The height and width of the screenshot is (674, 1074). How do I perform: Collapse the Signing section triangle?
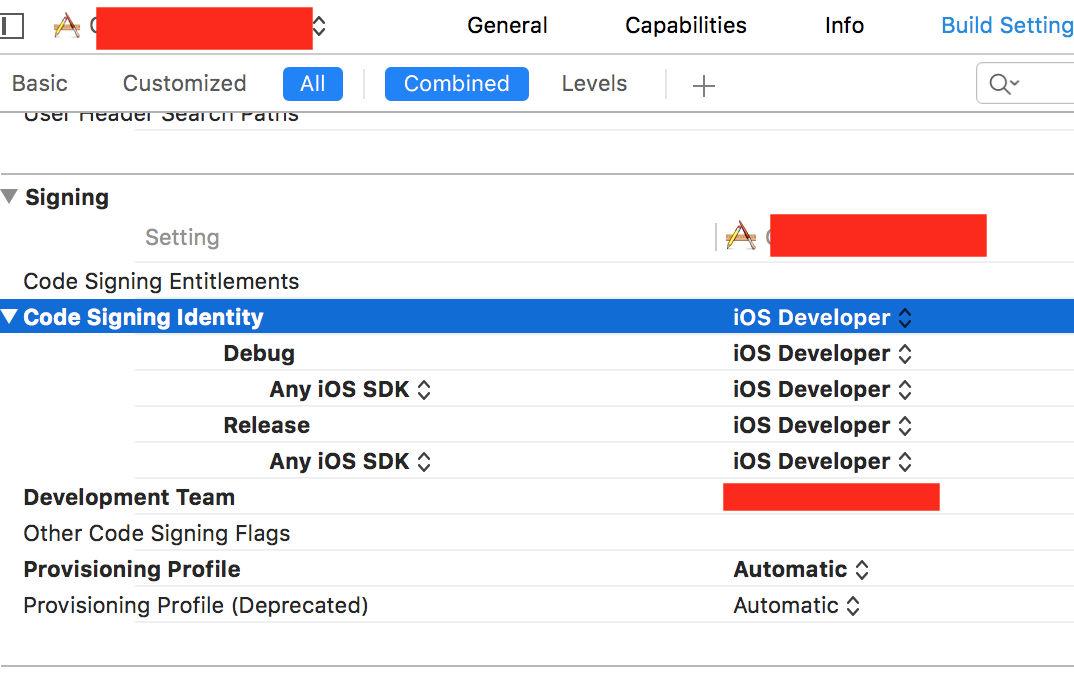pyautogui.click(x=10, y=197)
